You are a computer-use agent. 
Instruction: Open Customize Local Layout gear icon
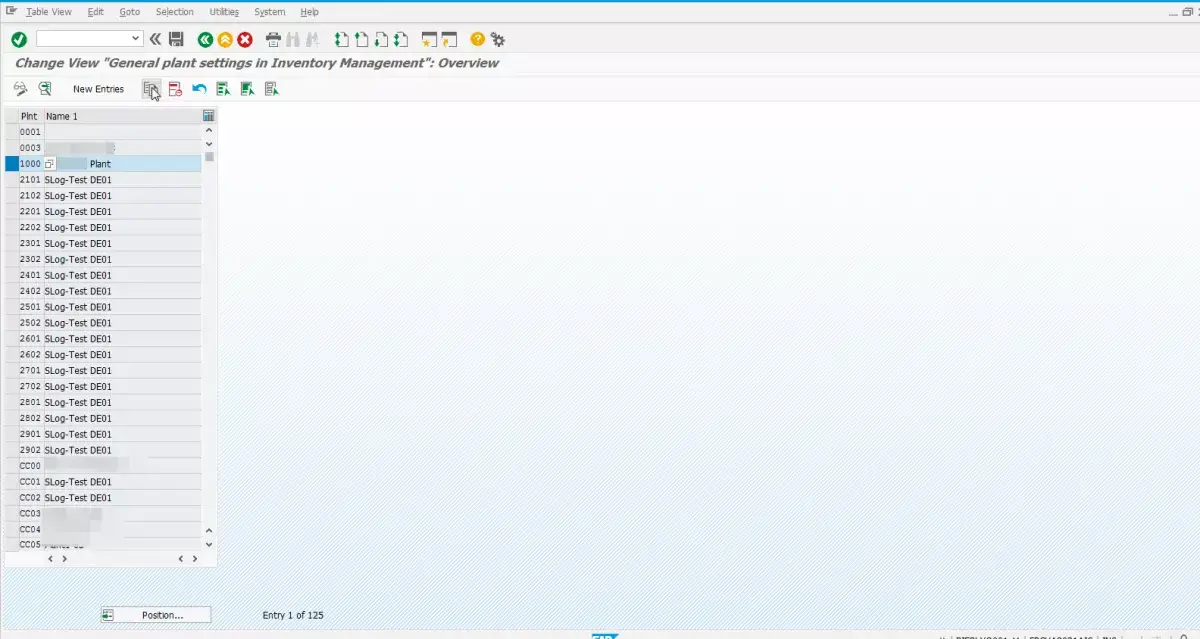497,39
